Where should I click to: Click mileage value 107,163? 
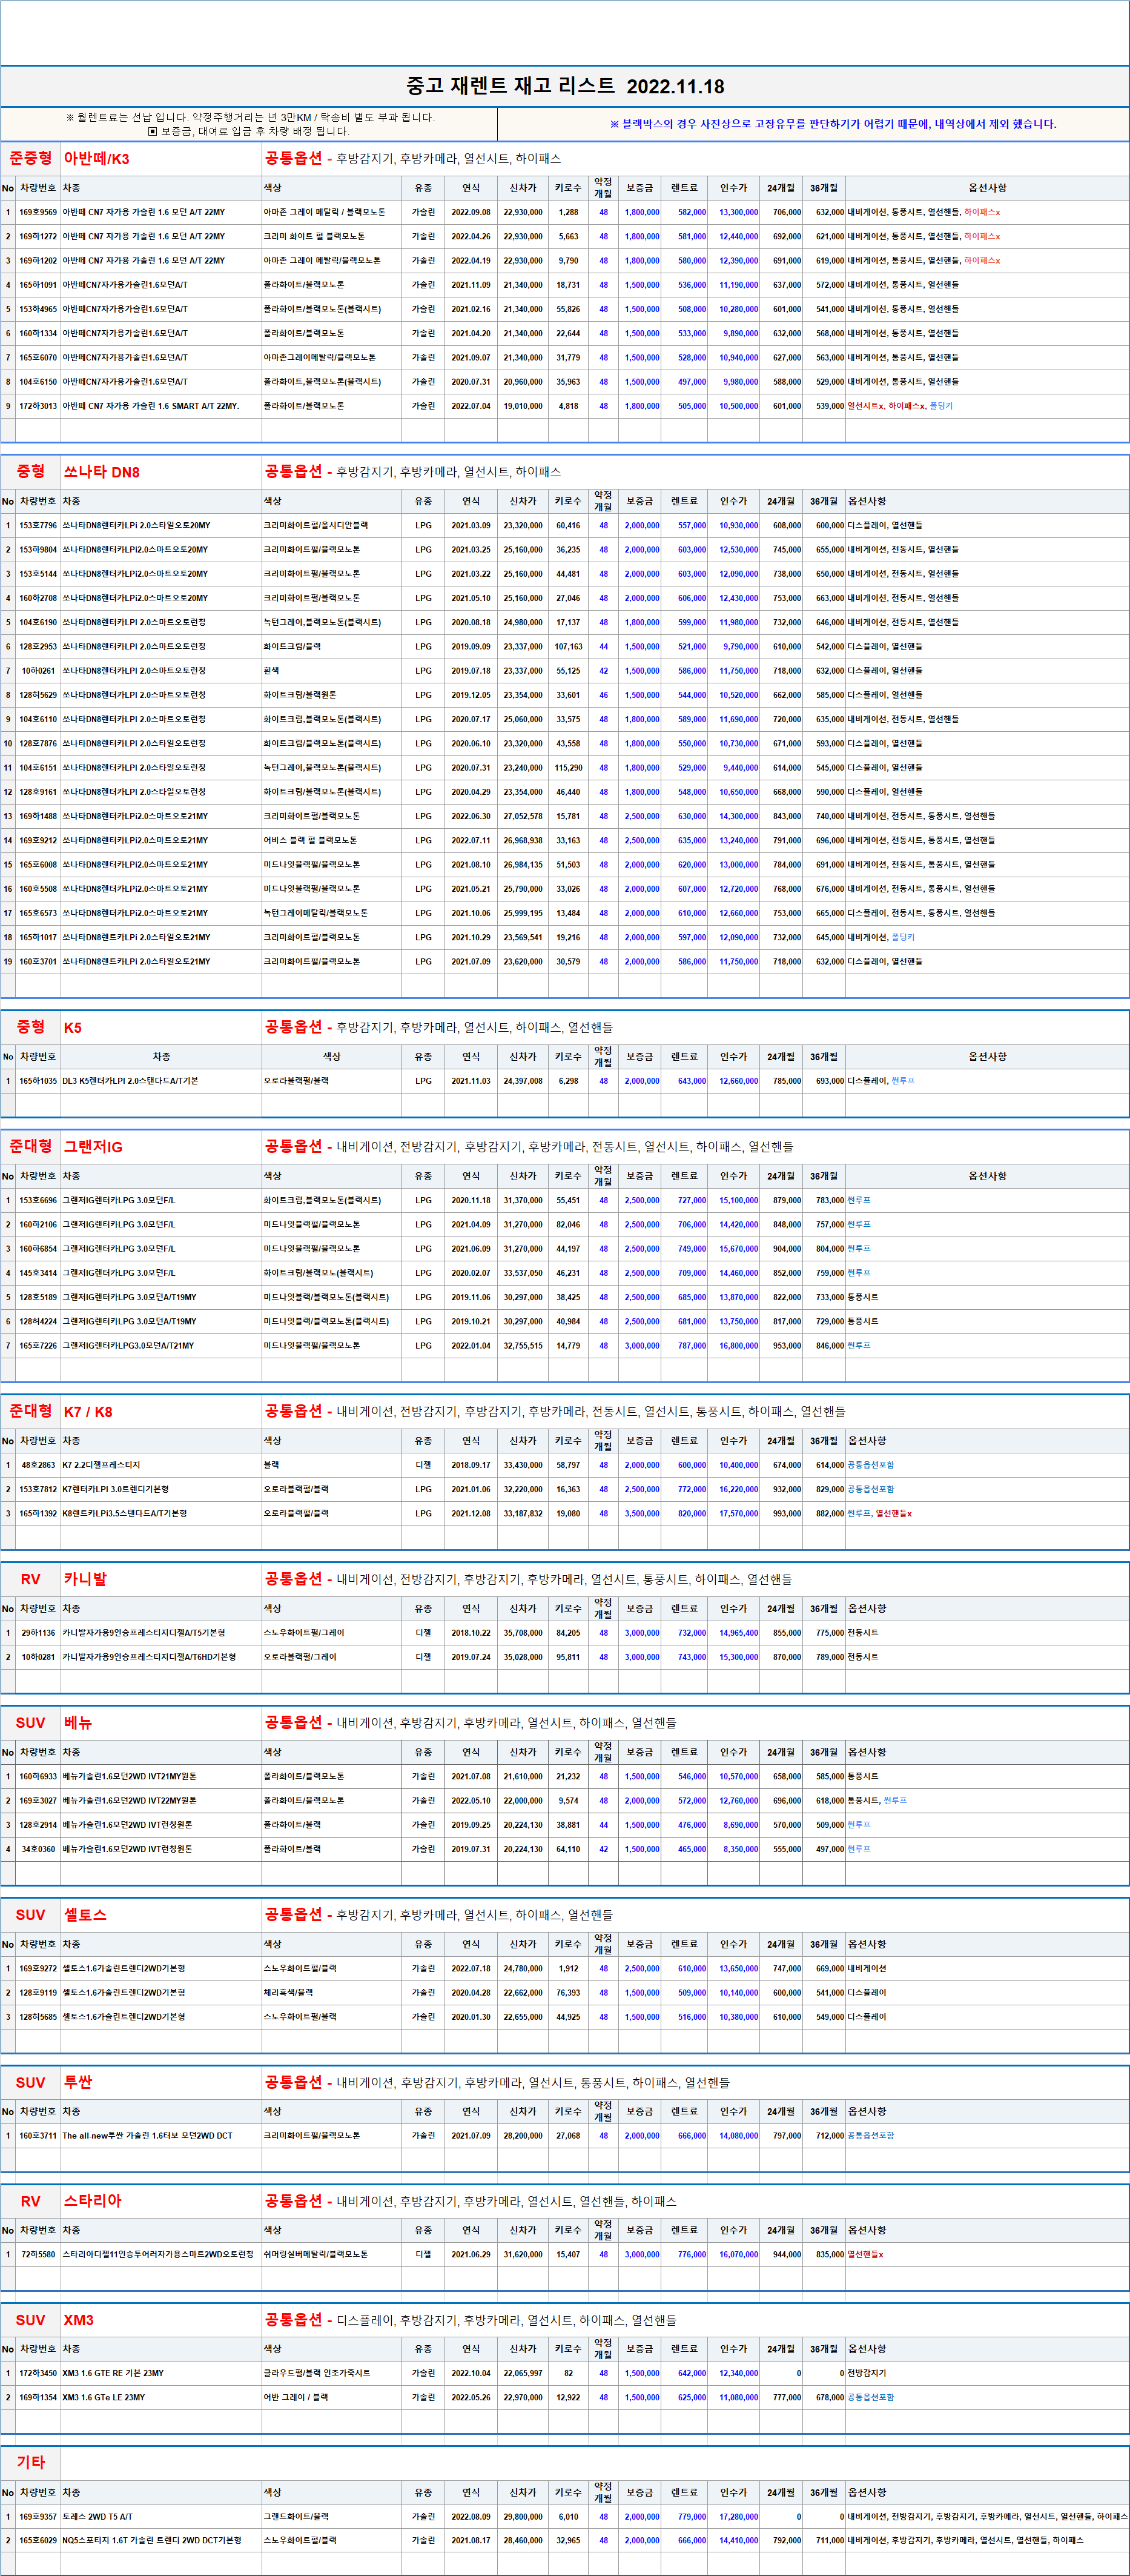click(568, 647)
